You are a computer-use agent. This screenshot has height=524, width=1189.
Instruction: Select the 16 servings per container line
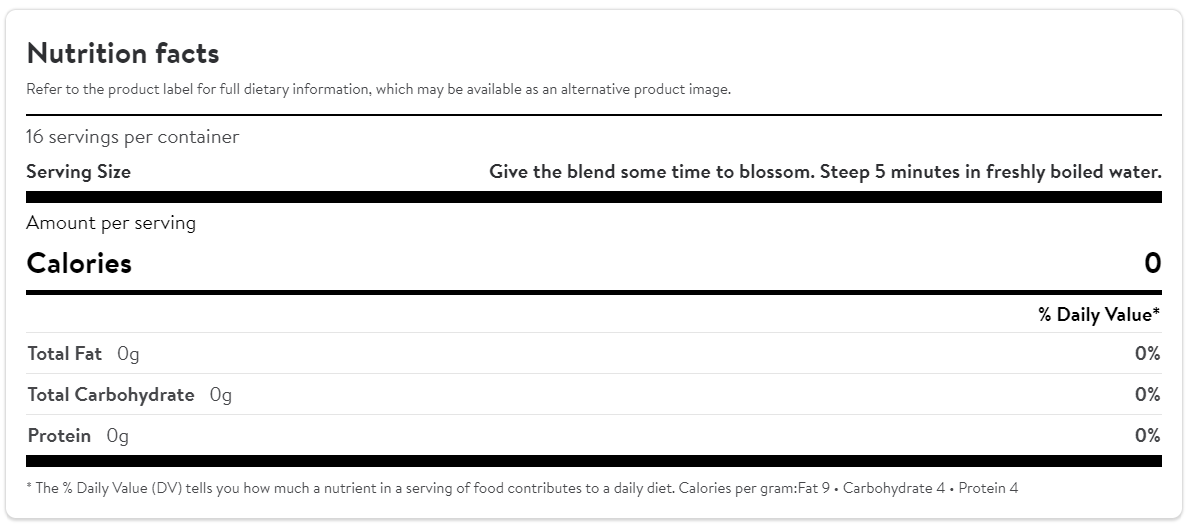(132, 137)
